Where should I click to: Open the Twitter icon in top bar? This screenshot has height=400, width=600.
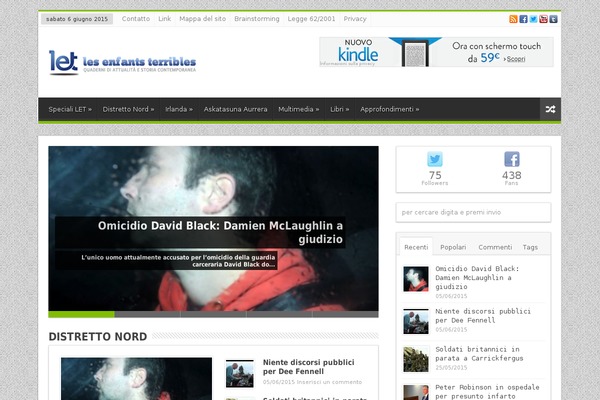pos(533,19)
